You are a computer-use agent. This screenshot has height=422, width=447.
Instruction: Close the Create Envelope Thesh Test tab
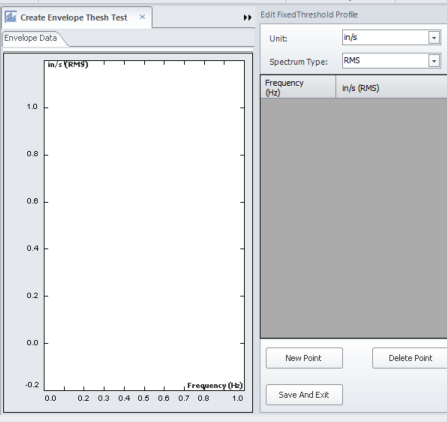coord(142,17)
